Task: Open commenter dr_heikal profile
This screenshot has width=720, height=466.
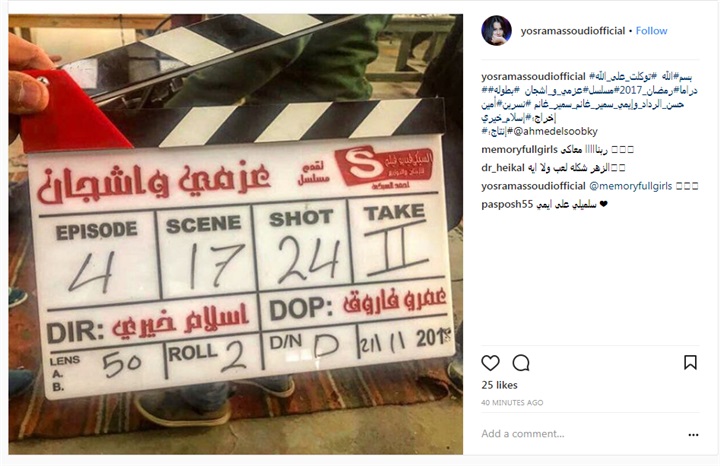Action: [503, 168]
